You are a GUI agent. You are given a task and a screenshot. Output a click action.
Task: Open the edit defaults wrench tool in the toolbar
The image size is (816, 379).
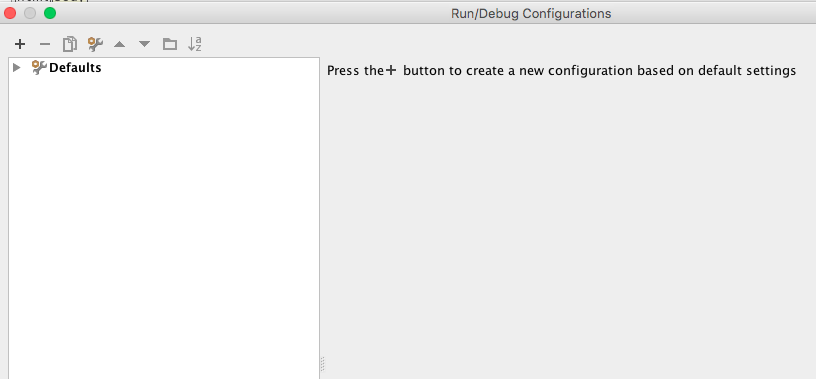(x=95, y=44)
